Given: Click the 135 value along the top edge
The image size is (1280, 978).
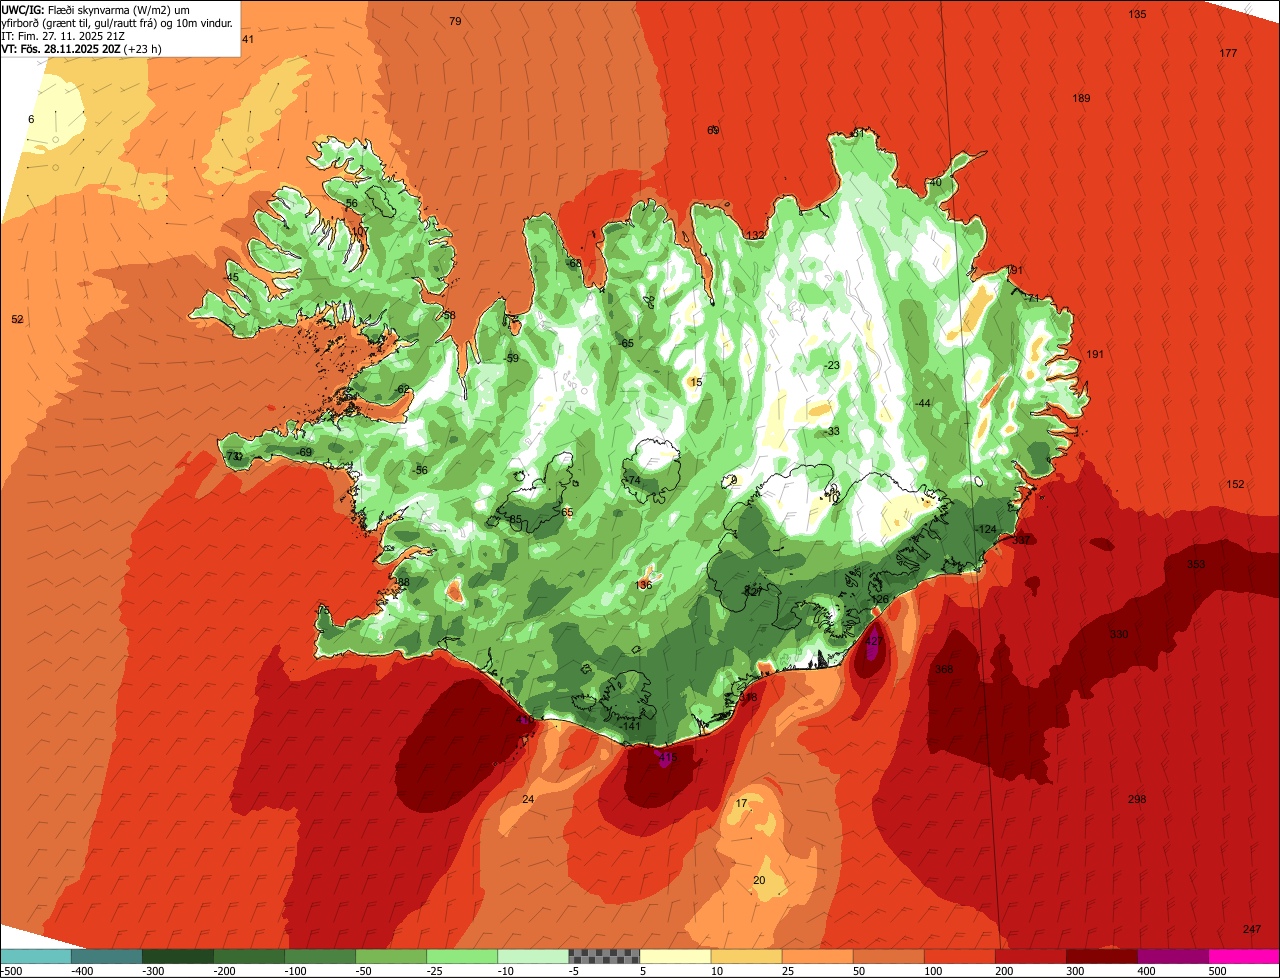Looking at the screenshot, I should 1137,15.
